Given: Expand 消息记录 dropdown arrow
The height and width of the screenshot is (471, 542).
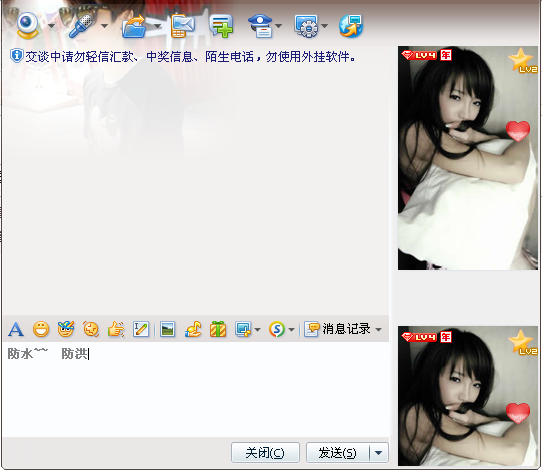Looking at the screenshot, I should pyautogui.click(x=379, y=330).
